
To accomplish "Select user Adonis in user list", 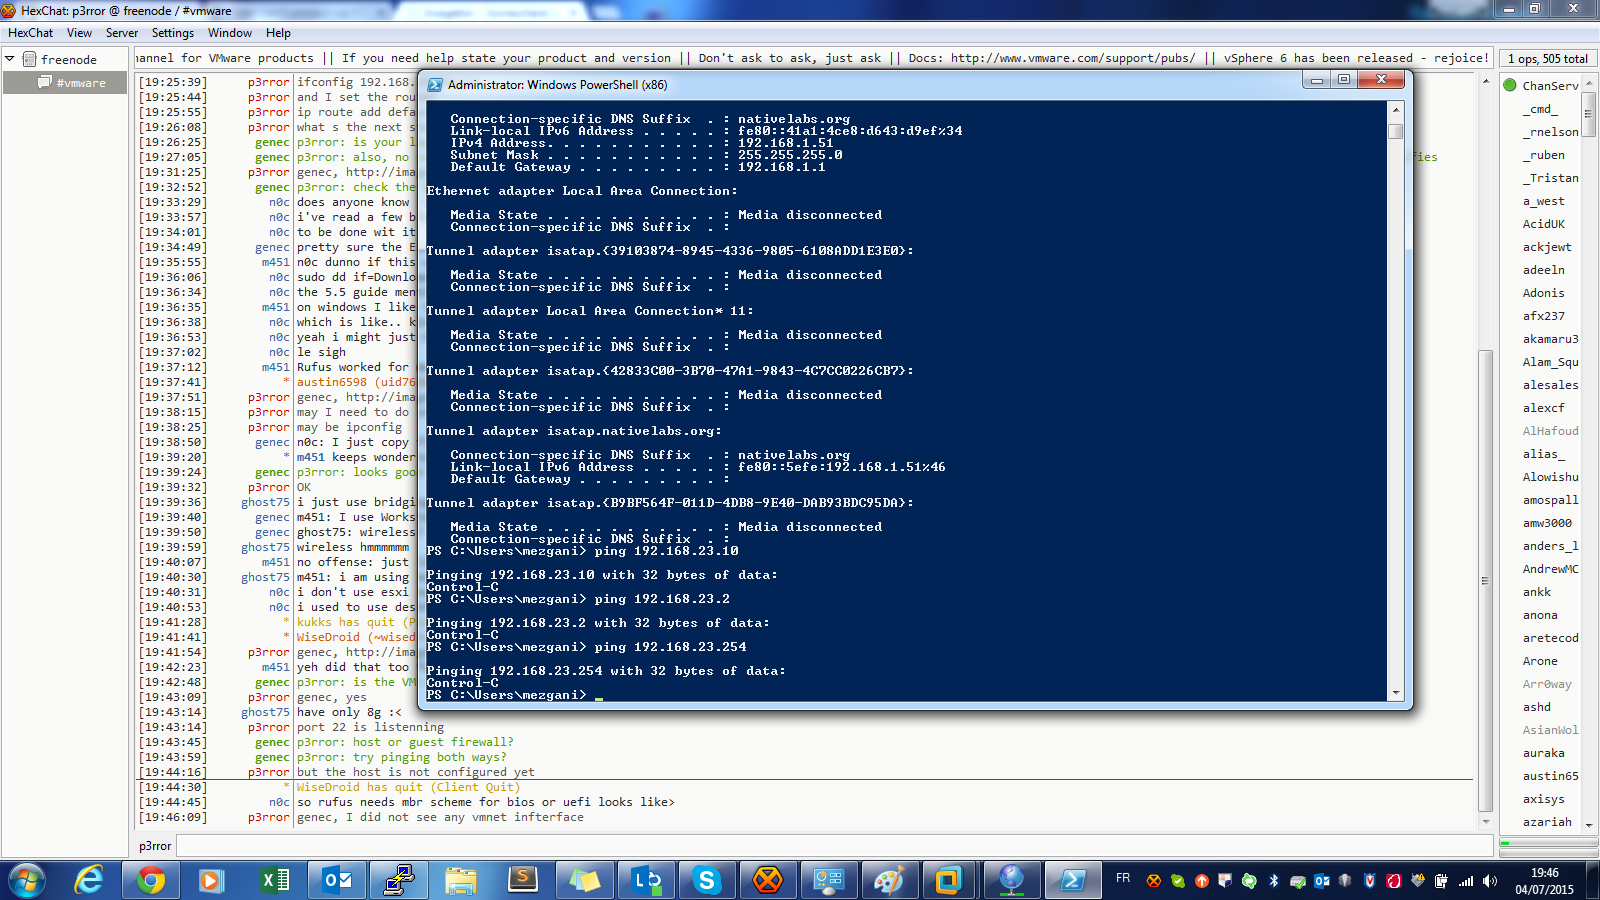I will (1543, 293).
